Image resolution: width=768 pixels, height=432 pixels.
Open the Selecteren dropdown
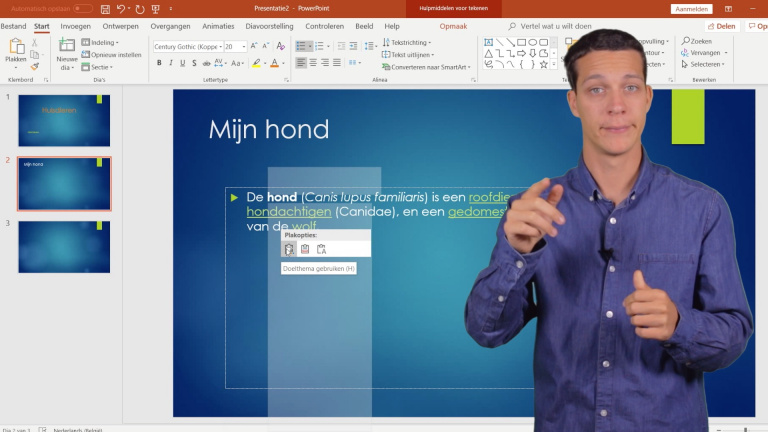point(703,64)
